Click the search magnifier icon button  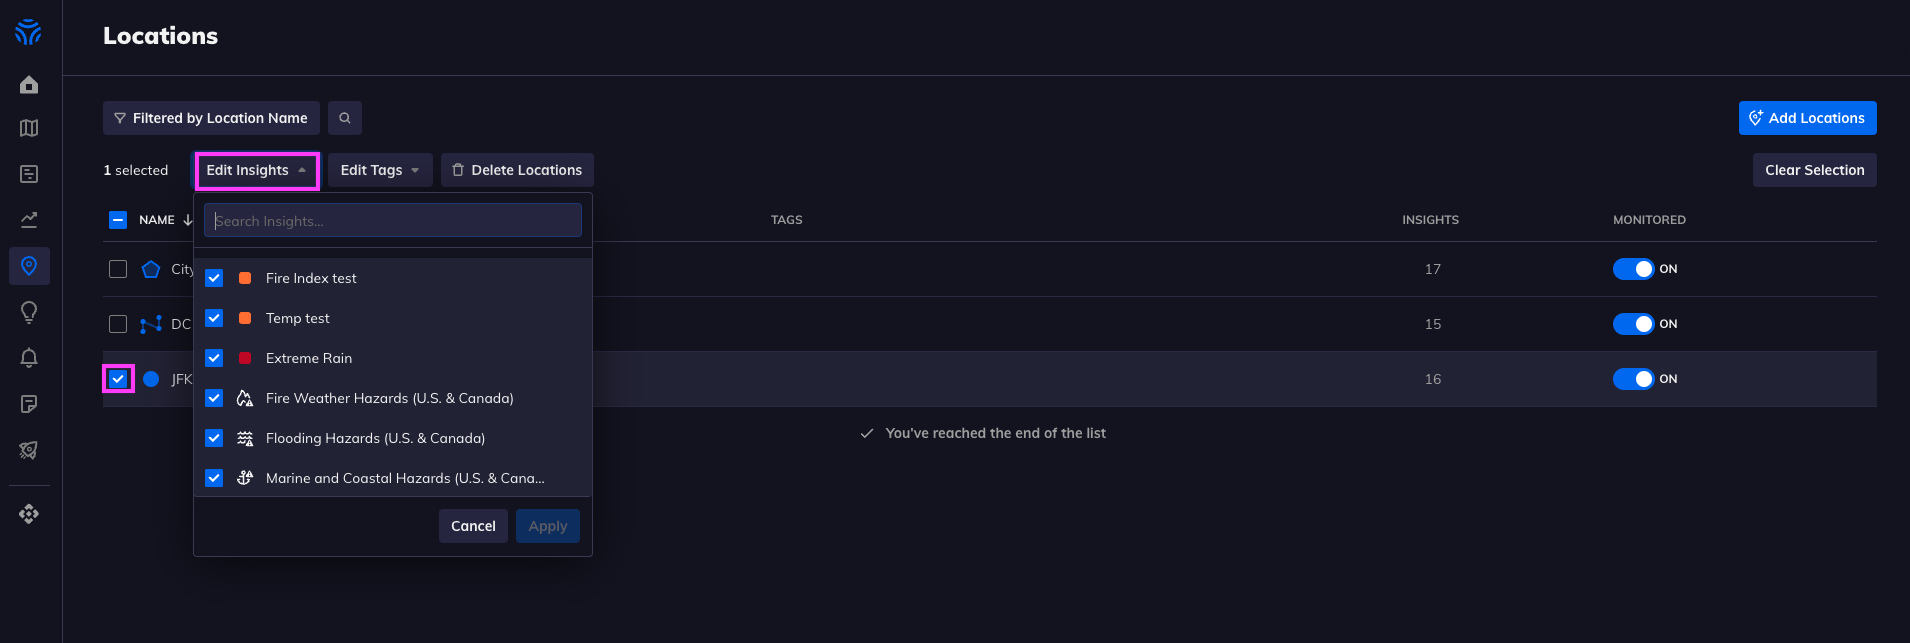345,118
